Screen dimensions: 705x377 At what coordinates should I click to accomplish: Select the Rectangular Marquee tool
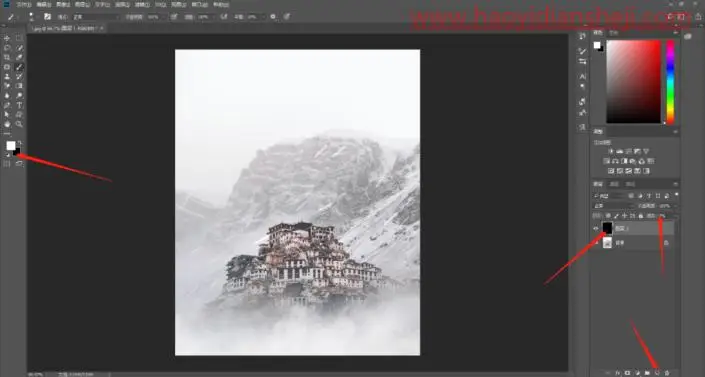tap(19, 38)
